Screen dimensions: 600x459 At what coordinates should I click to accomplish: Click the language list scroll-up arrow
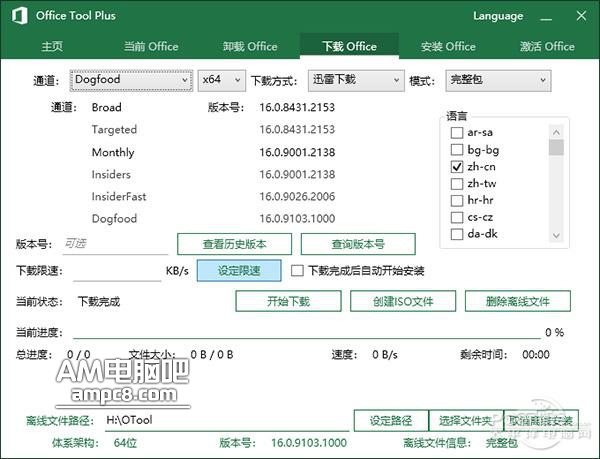[x=556, y=132]
